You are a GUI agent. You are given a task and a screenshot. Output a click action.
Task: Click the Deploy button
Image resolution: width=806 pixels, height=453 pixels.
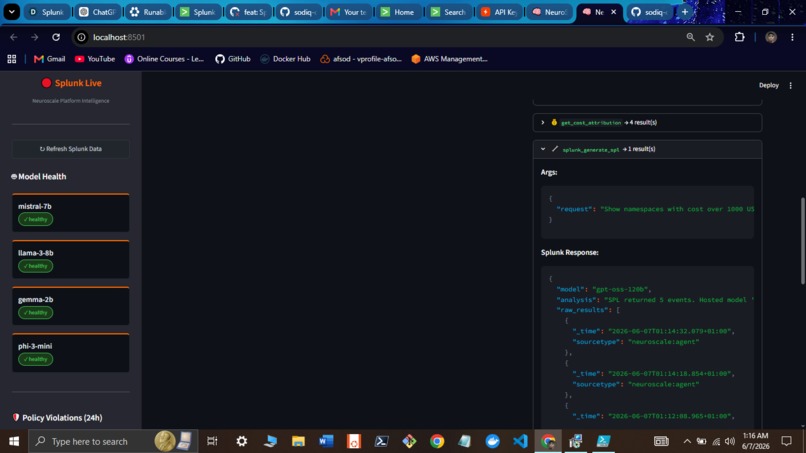768,85
